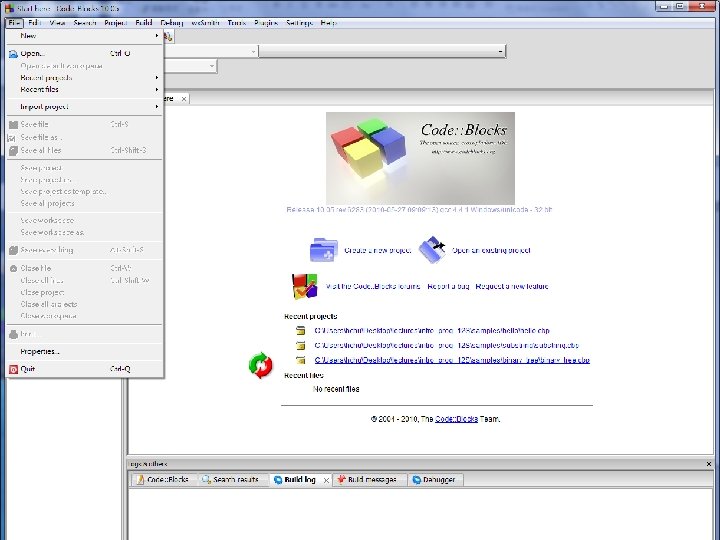
Task: Open the Help menu
Action: [x=328, y=22]
